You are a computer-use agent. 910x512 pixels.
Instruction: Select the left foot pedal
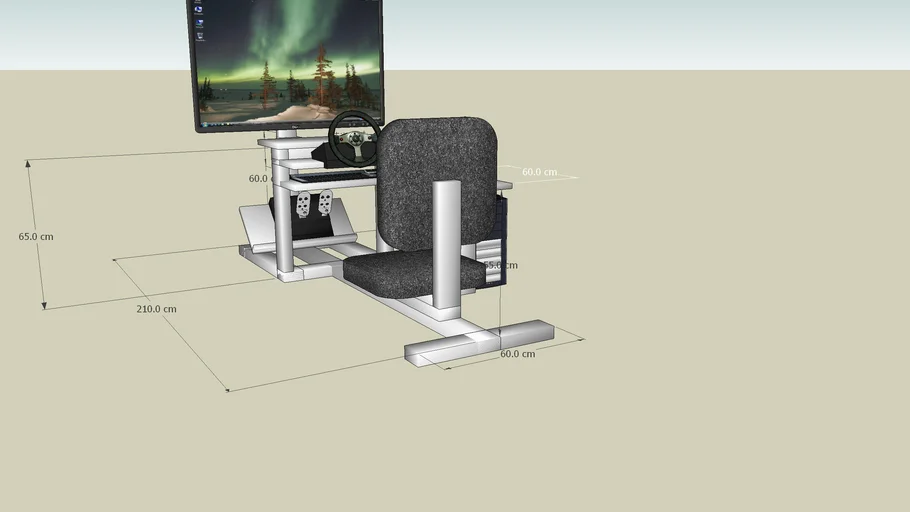(x=303, y=204)
